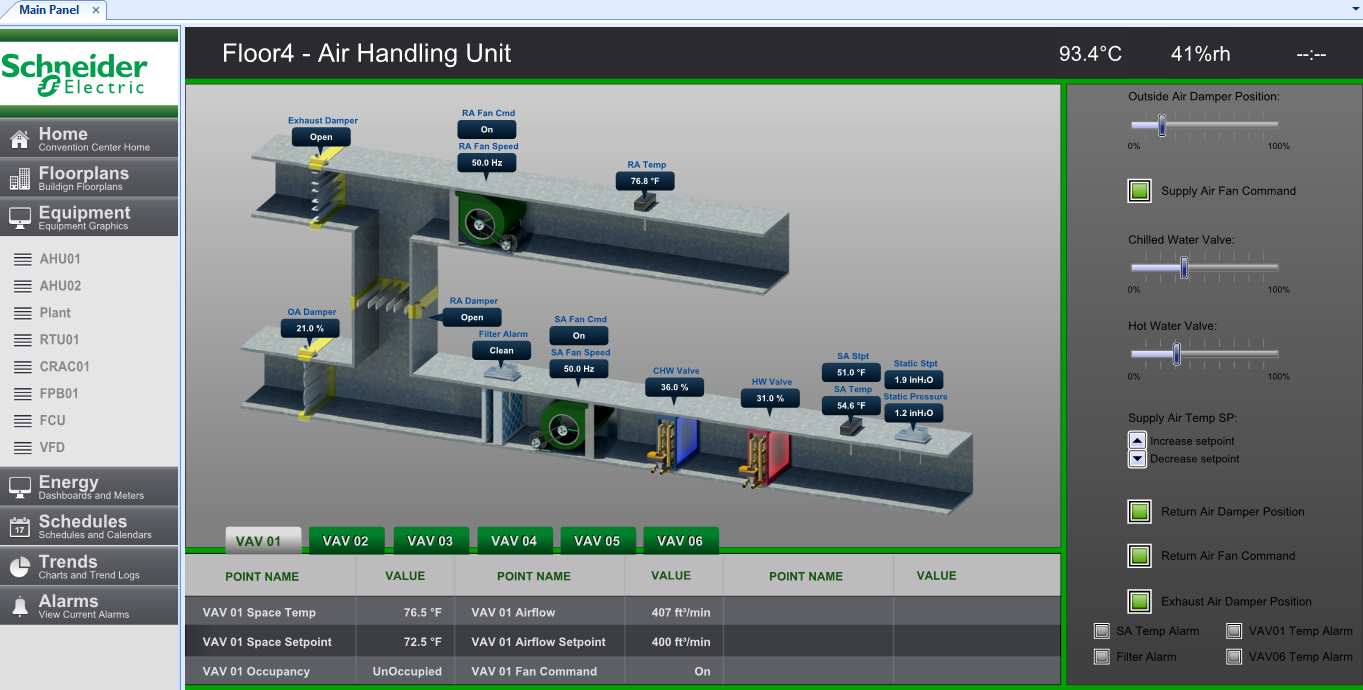The image size is (1363, 690).
Task: Toggle the Return Air Fan Command
Action: click(x=1139, y=556)
